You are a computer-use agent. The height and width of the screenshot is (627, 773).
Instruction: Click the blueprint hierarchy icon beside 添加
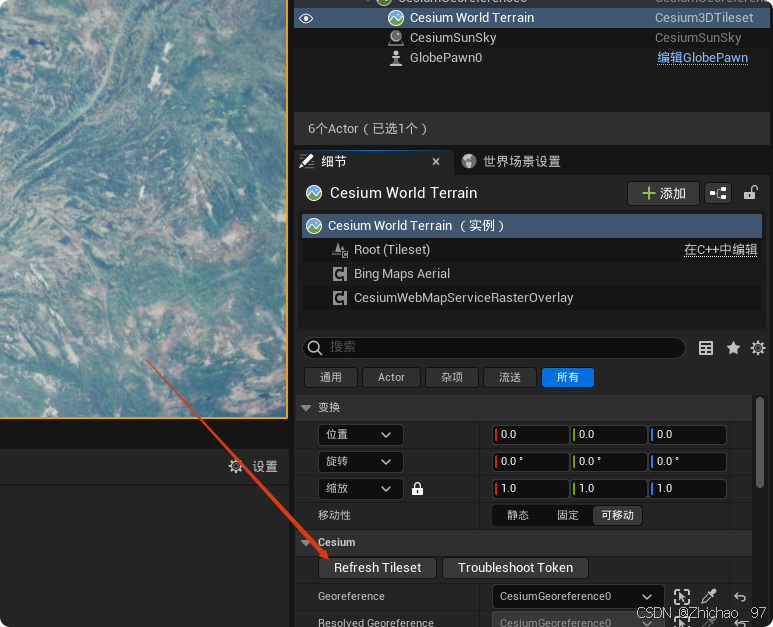coord(718,193)
